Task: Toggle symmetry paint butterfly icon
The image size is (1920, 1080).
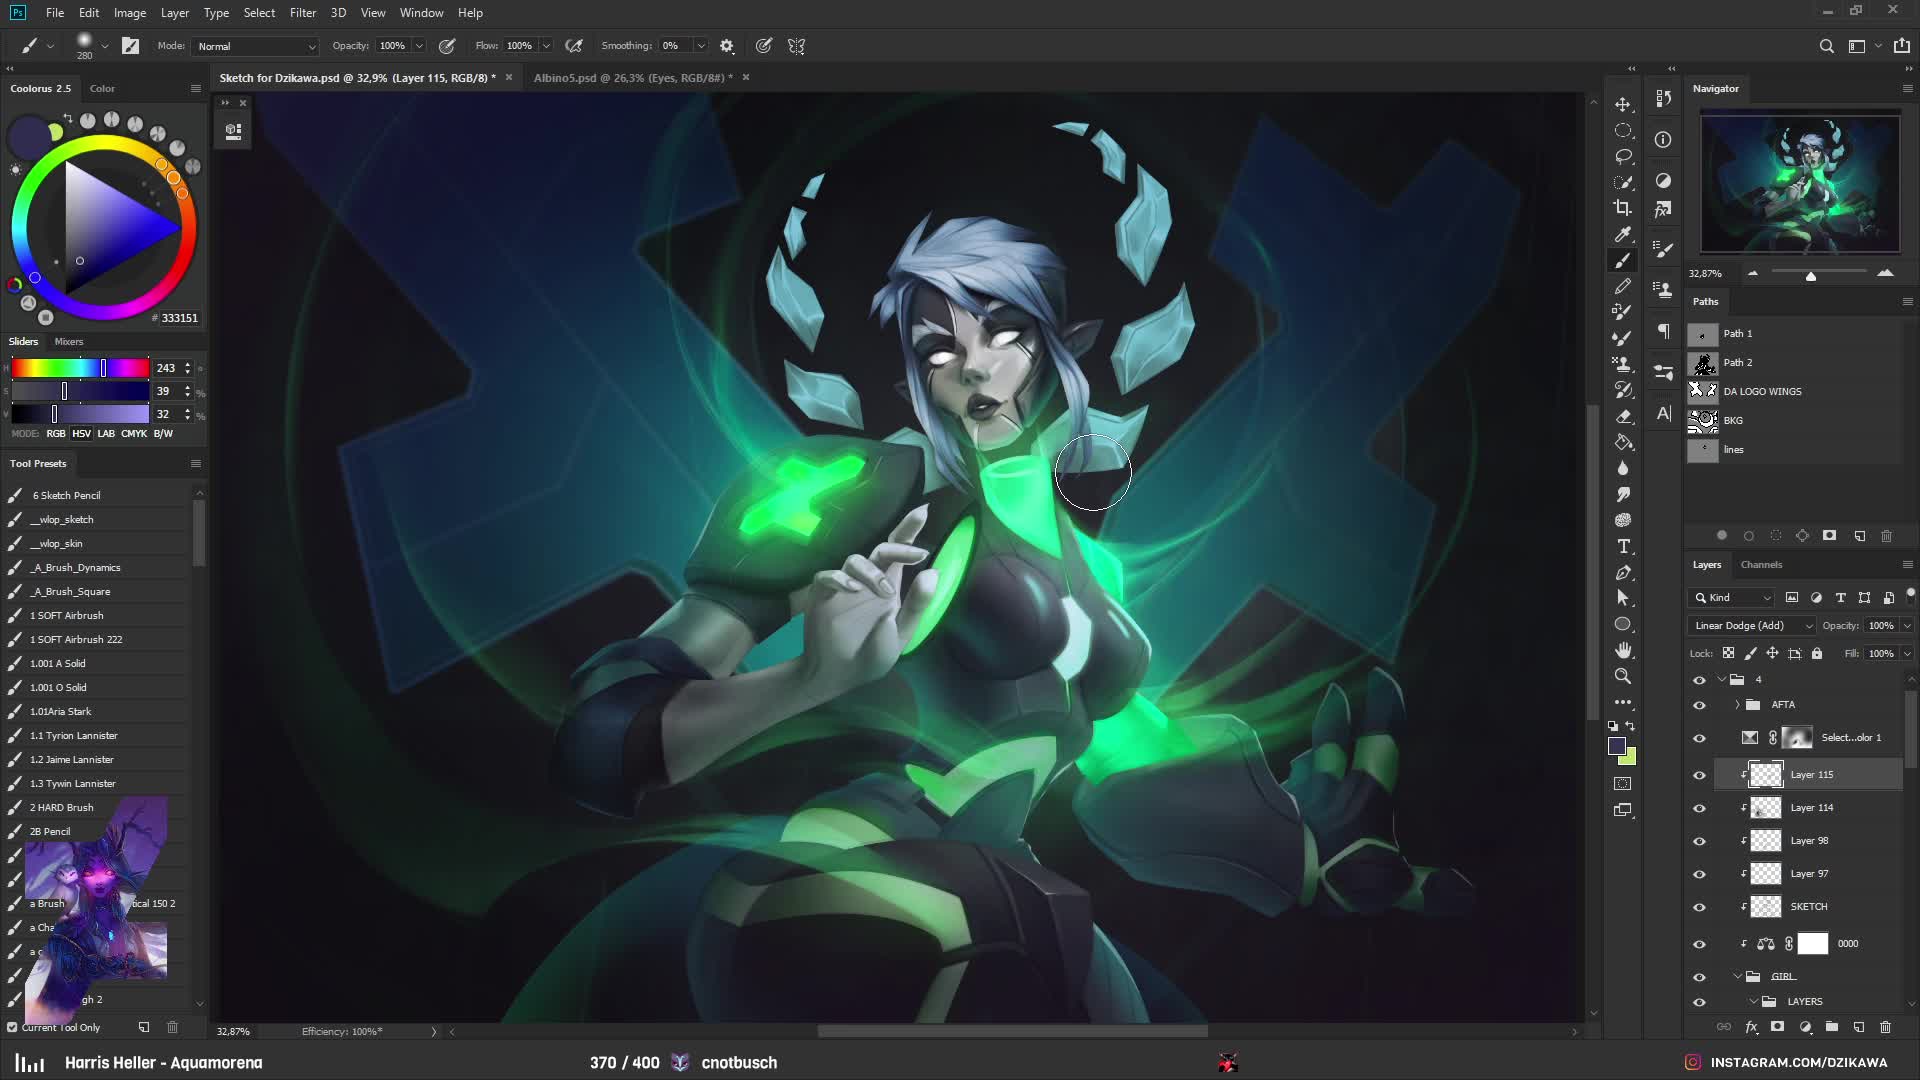Action: pyautogui.click(x=796, y=46)
